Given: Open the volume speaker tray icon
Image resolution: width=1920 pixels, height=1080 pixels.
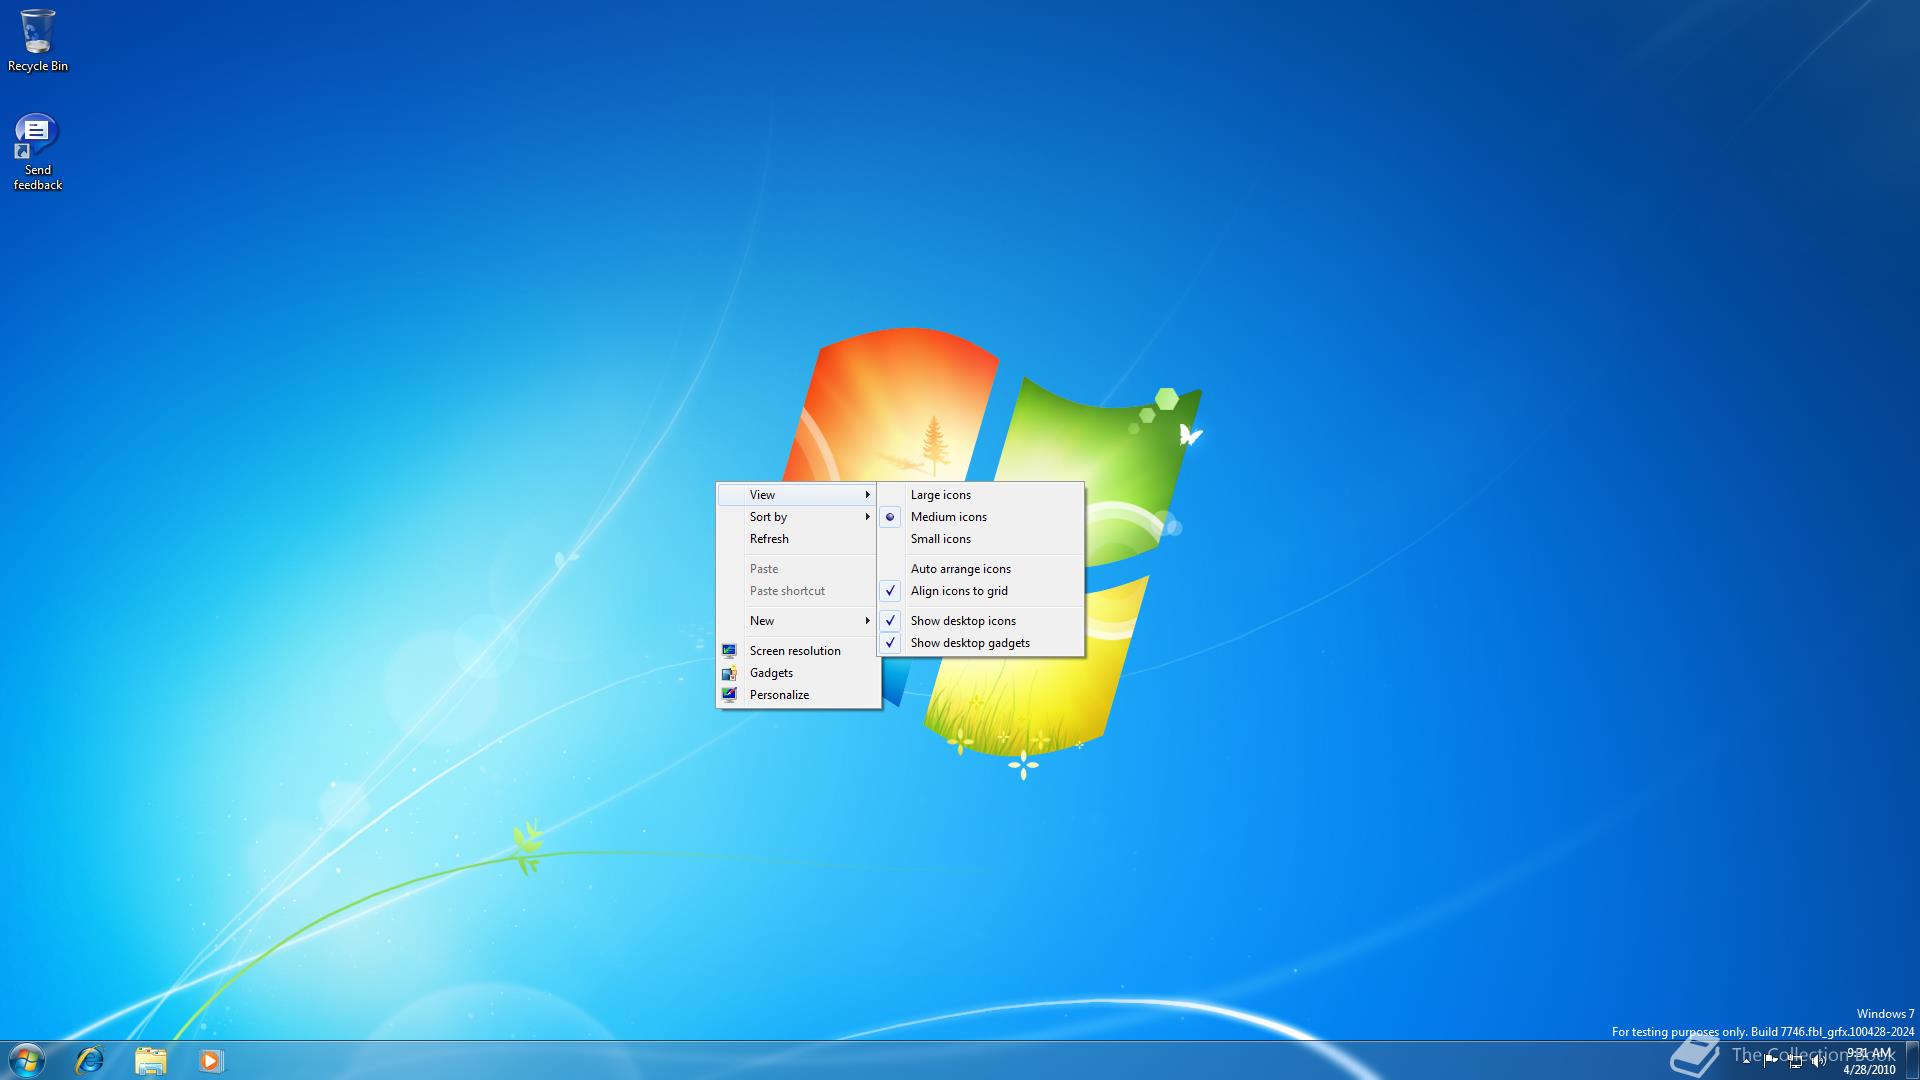Looking at the screenshot, I should 1819,1061.
